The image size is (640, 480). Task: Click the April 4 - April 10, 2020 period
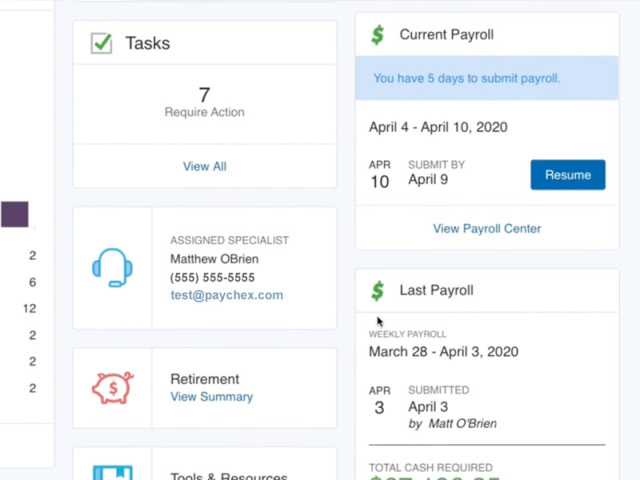pos(438,127)
